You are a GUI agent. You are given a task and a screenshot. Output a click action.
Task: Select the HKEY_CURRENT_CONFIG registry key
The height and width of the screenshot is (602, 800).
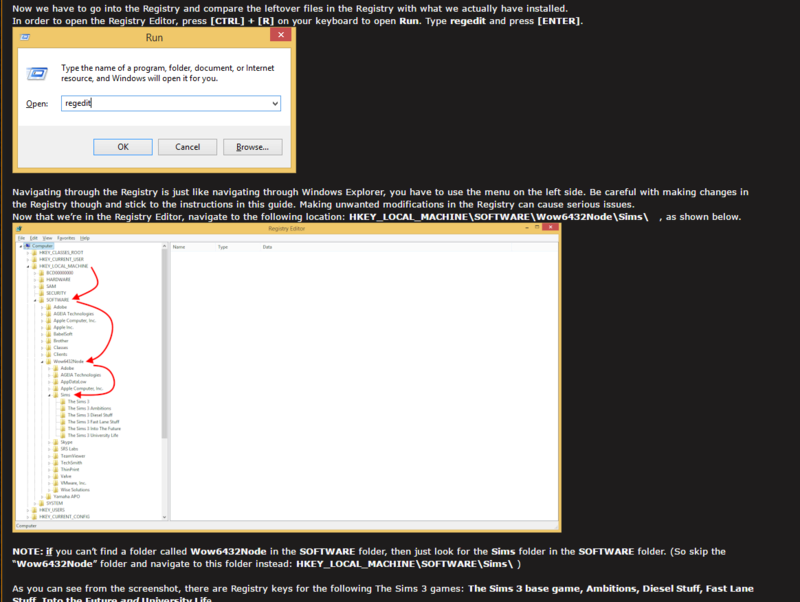click(x=64, y=517)
